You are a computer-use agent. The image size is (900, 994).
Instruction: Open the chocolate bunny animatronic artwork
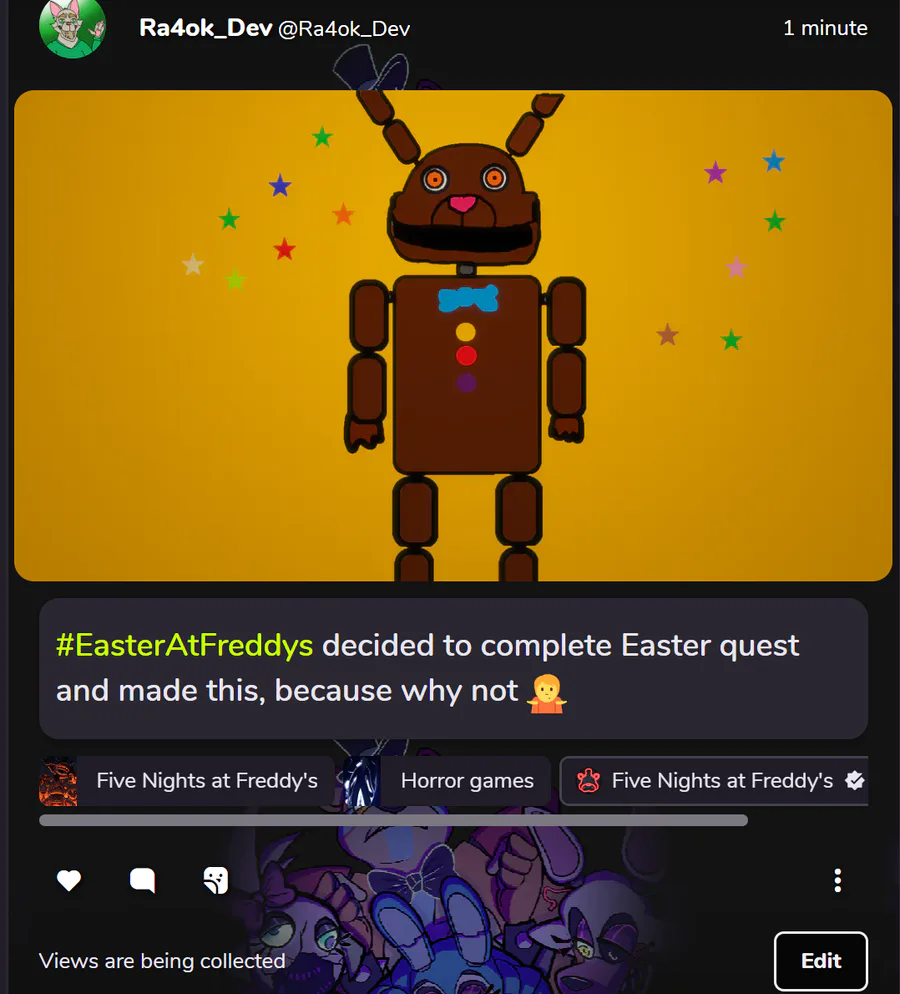pos(453,335)
